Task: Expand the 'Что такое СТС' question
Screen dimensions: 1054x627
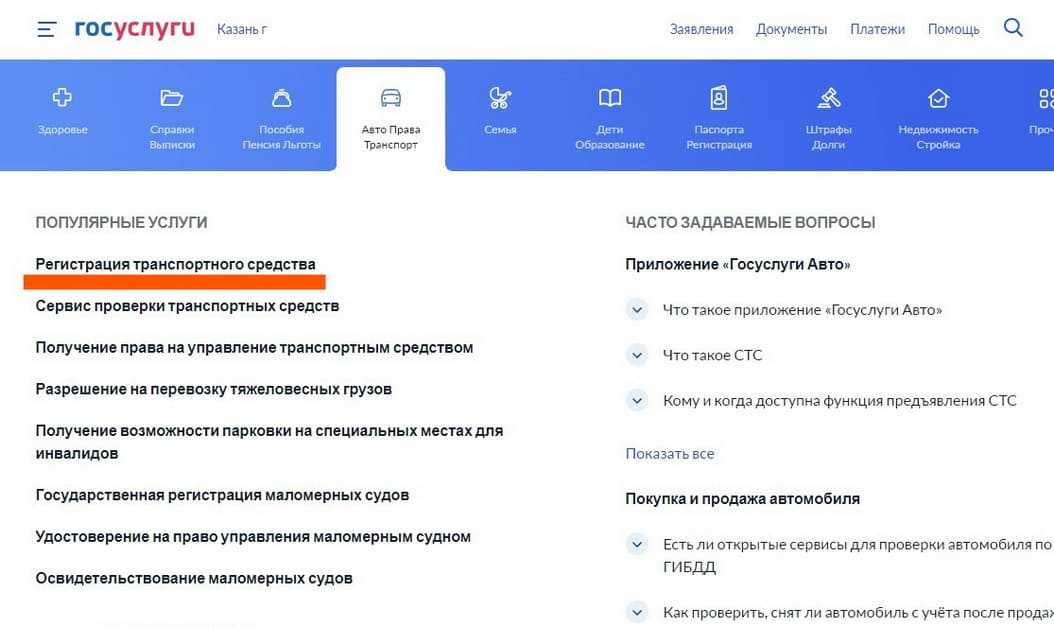Action: (637, 355)
